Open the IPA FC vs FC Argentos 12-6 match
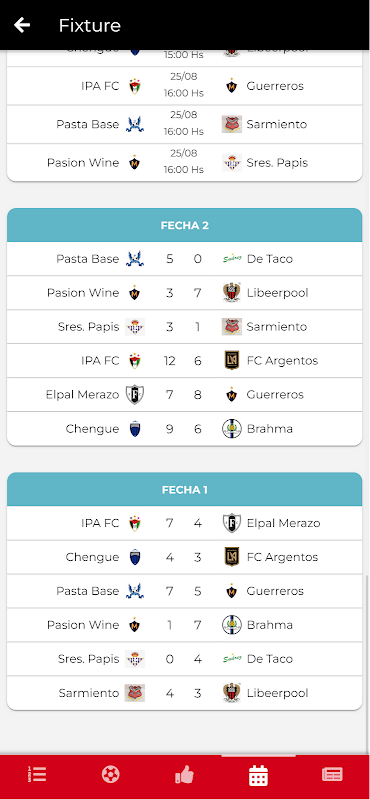370x800 pixels. click(x=185, y=361)
